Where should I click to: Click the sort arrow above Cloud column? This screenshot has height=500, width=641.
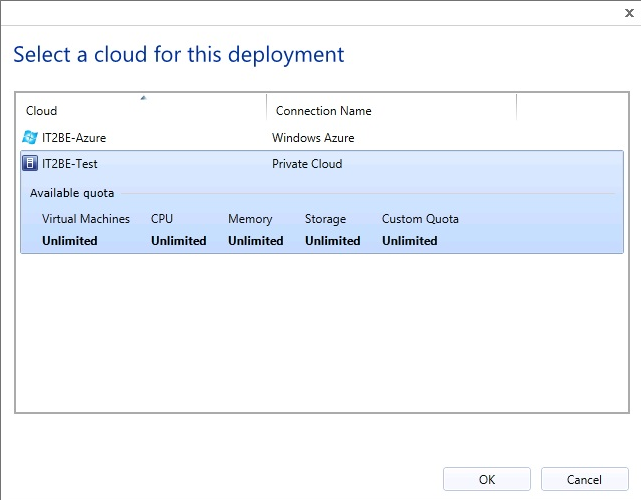click(x=143, y=98)
